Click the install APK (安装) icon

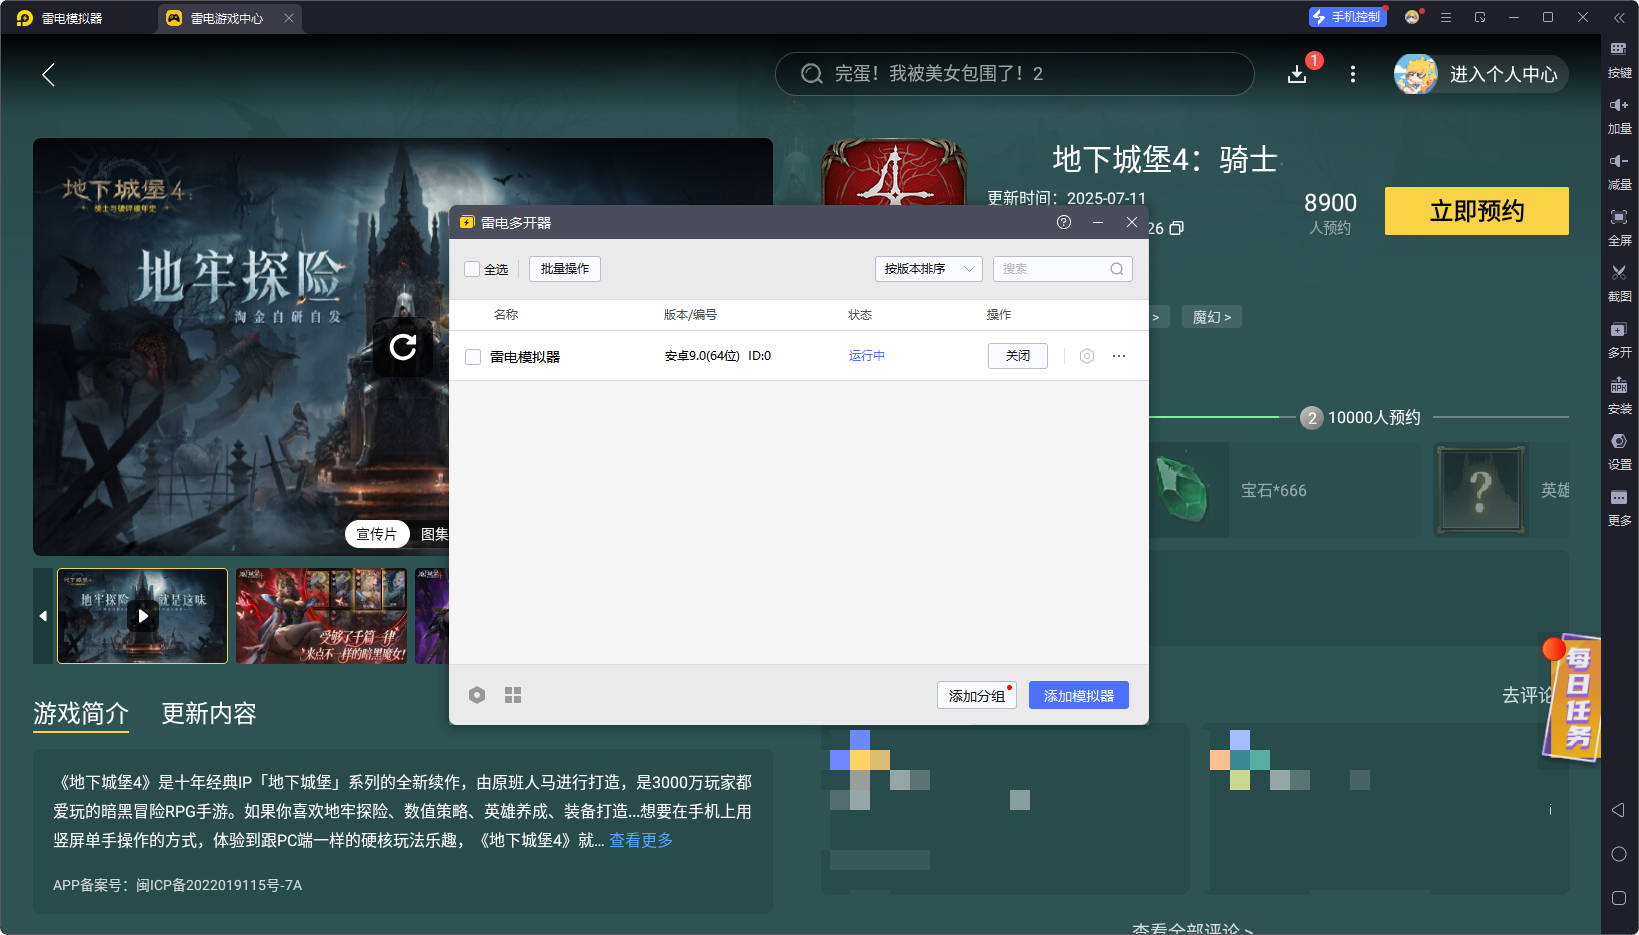click(x=1618, y=386)
